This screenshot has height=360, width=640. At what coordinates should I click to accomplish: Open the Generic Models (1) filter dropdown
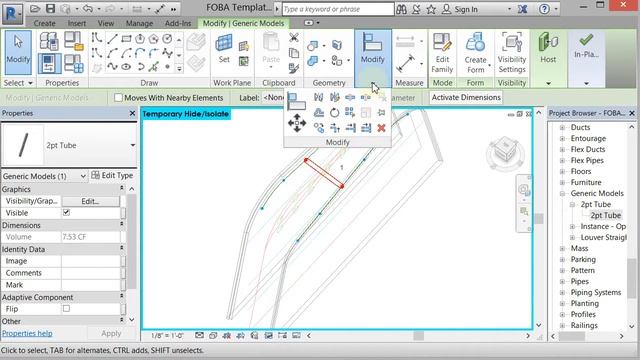(x=83, y=176)
